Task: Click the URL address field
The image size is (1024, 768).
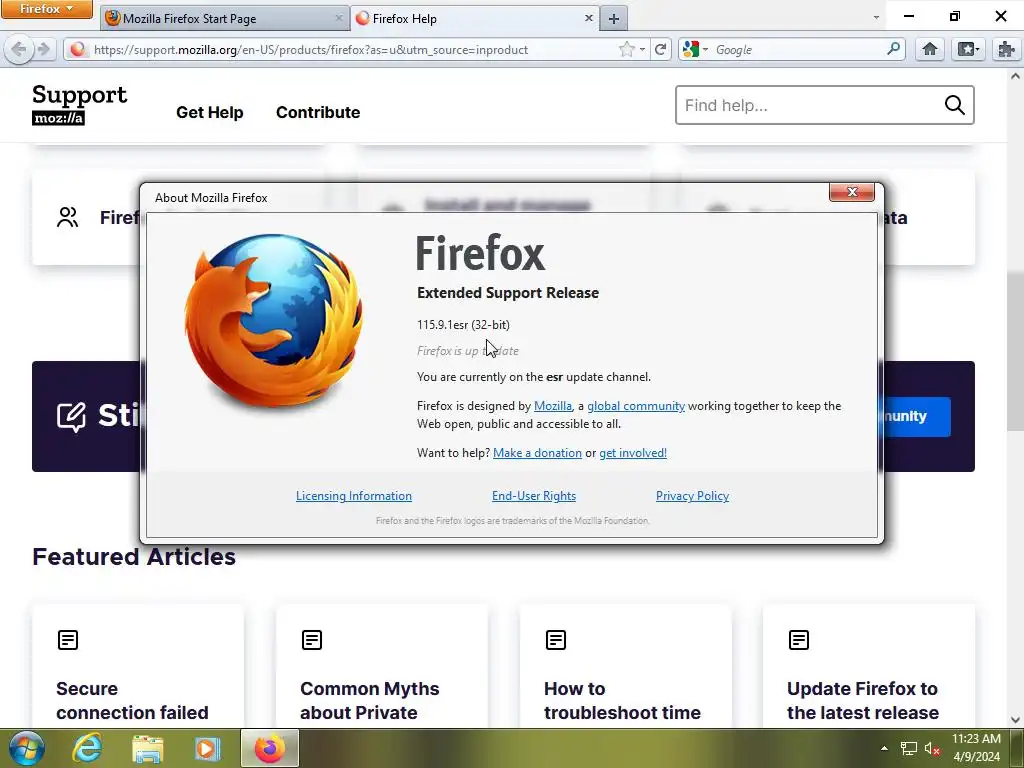Action: click(x=353, y=50)
